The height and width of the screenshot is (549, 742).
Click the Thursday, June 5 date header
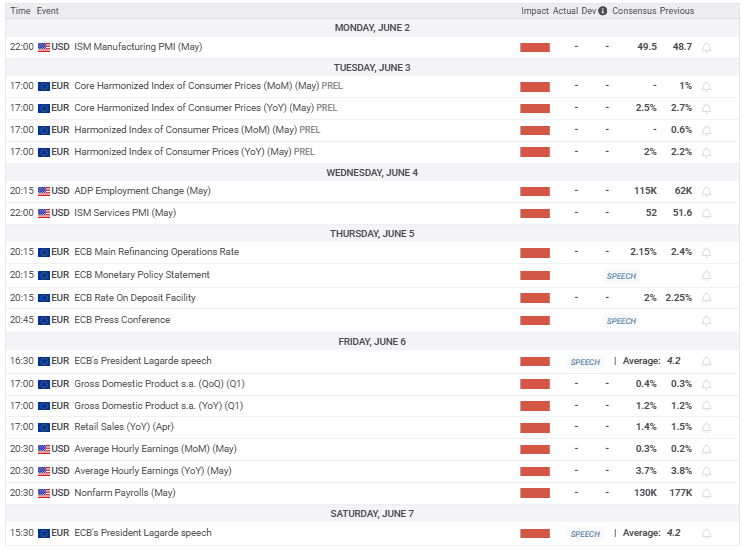[x=371, y=234]
